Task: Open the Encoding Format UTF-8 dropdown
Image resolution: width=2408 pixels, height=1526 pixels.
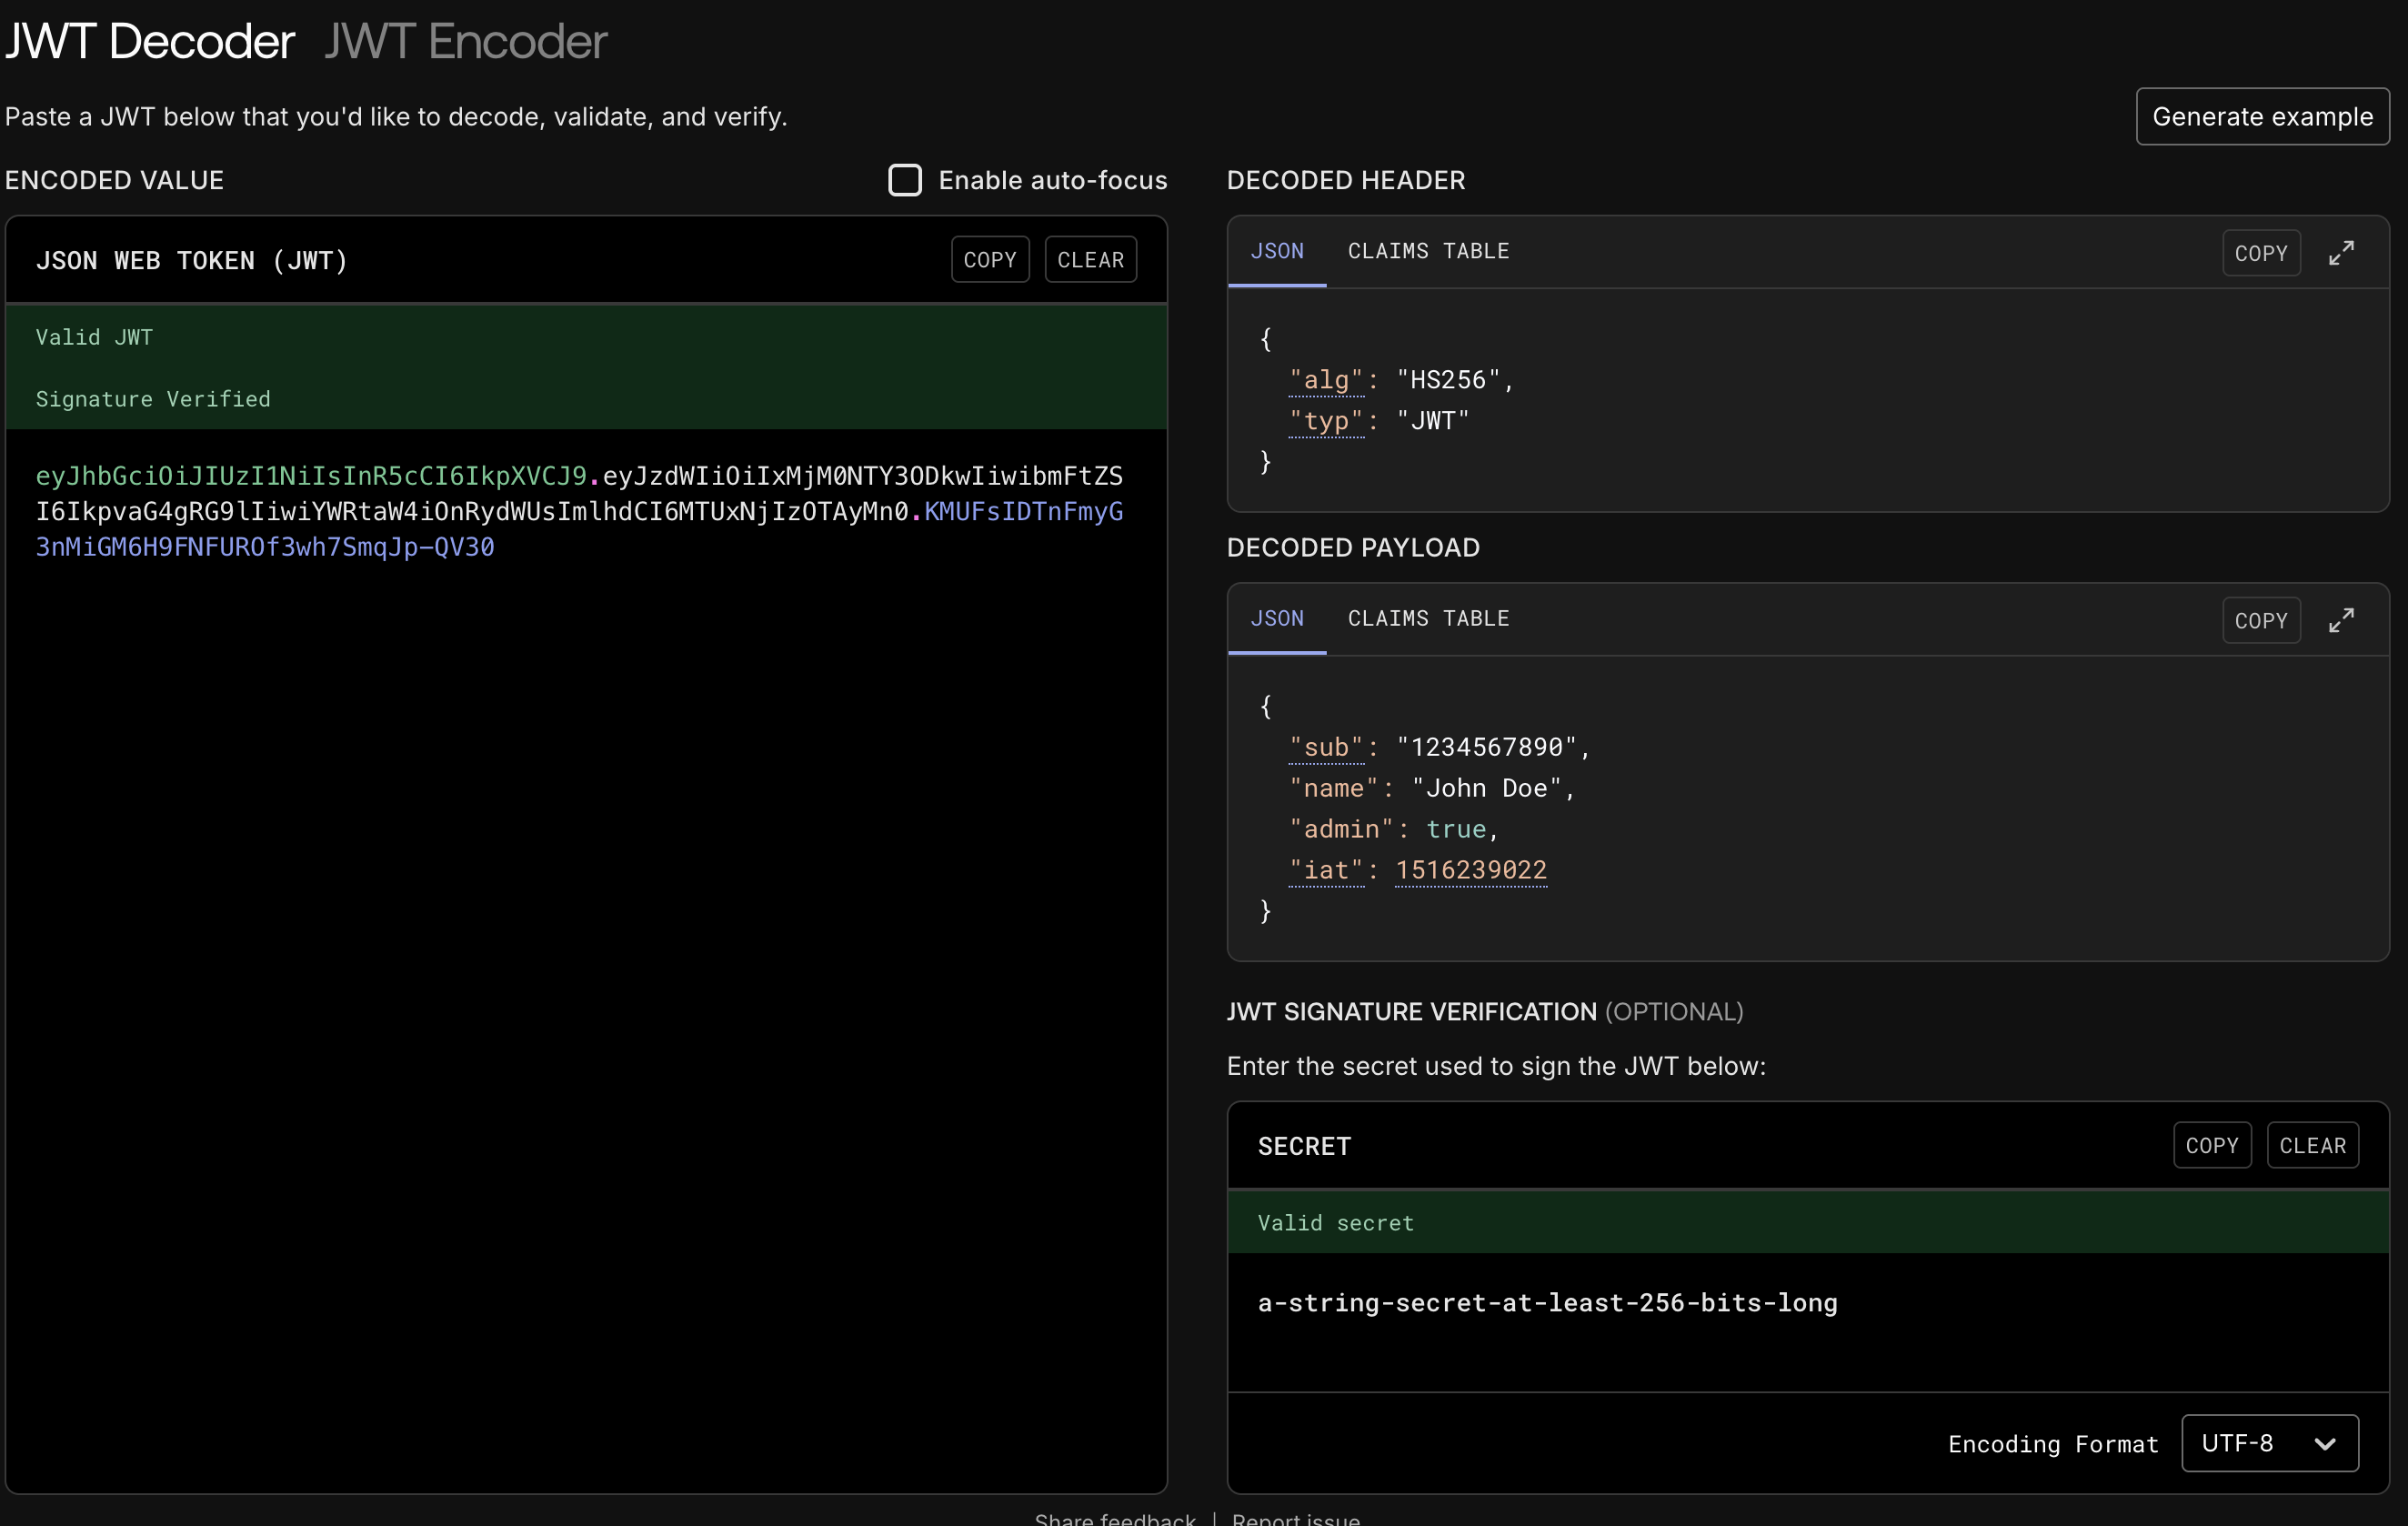Action: (x=2268, y=1442)
